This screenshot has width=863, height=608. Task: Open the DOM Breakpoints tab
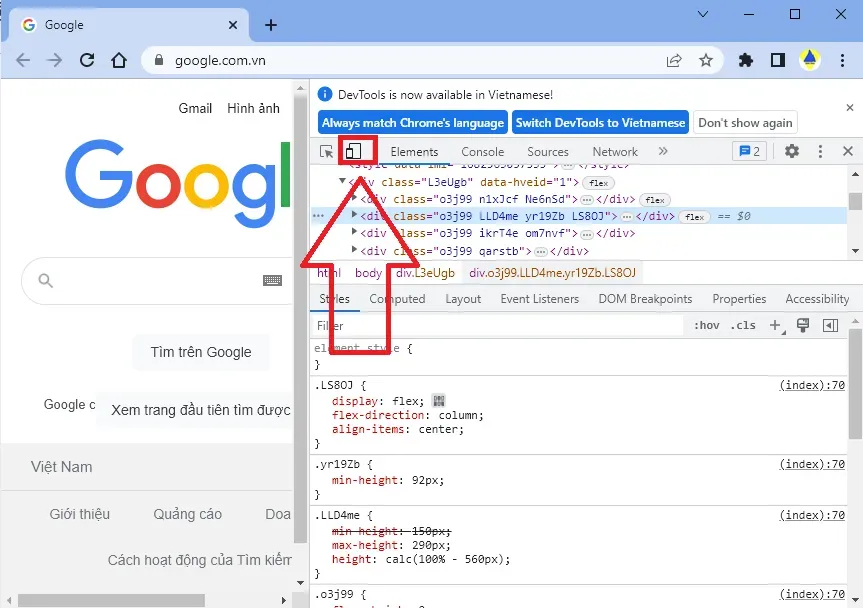[x=645, y=299]
